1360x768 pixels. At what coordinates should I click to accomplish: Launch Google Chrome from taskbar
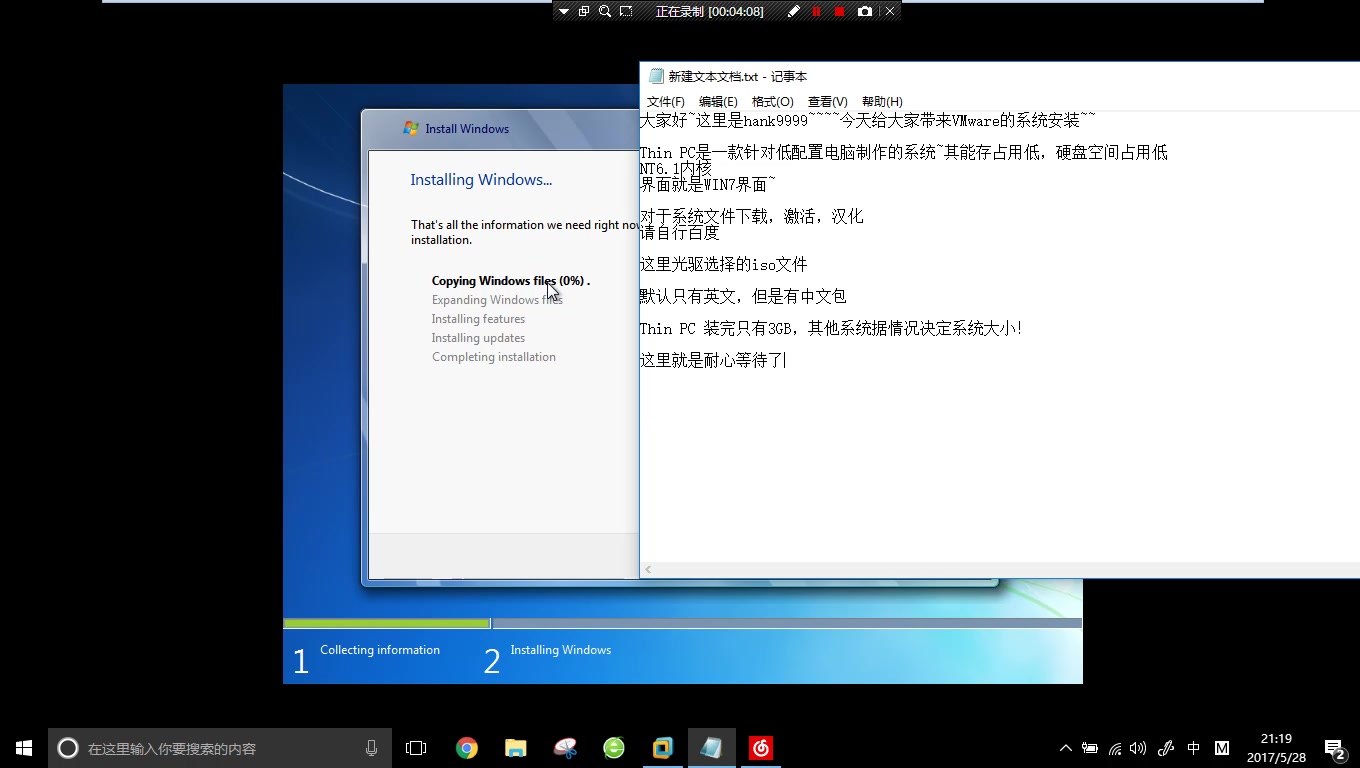pos(467,748)
